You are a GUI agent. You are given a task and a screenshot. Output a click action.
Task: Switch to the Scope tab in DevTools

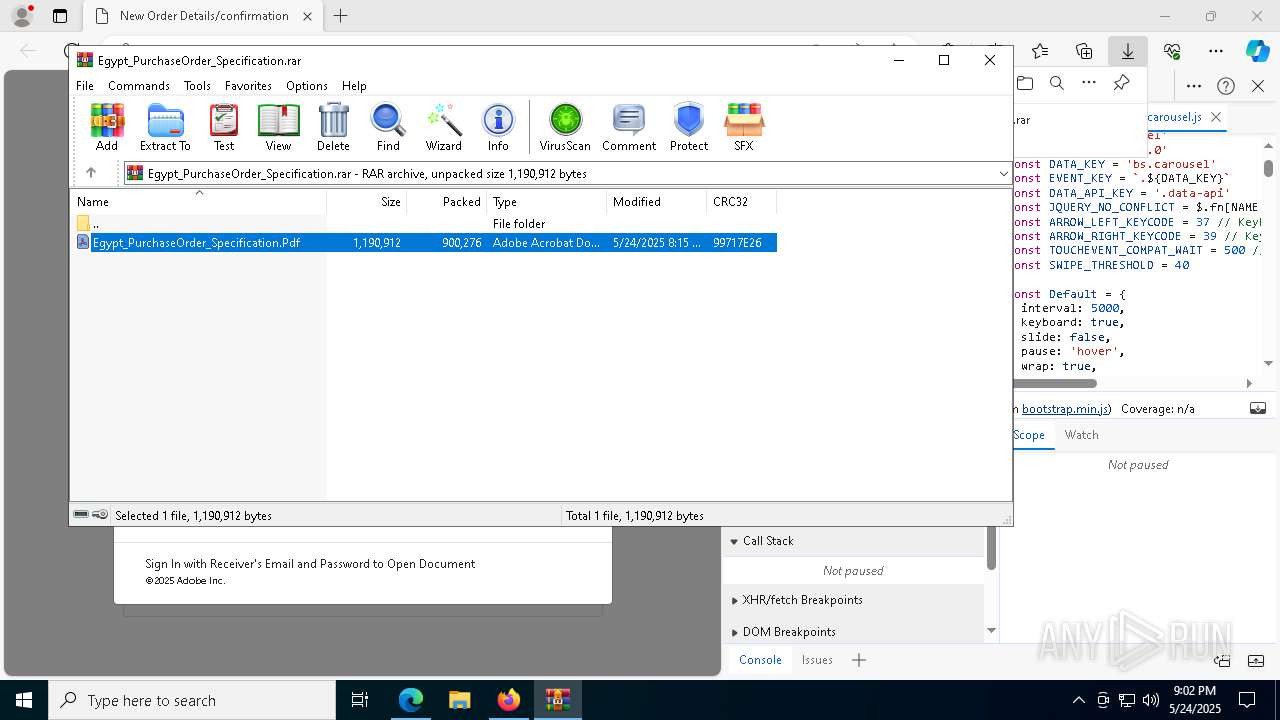1029,435
